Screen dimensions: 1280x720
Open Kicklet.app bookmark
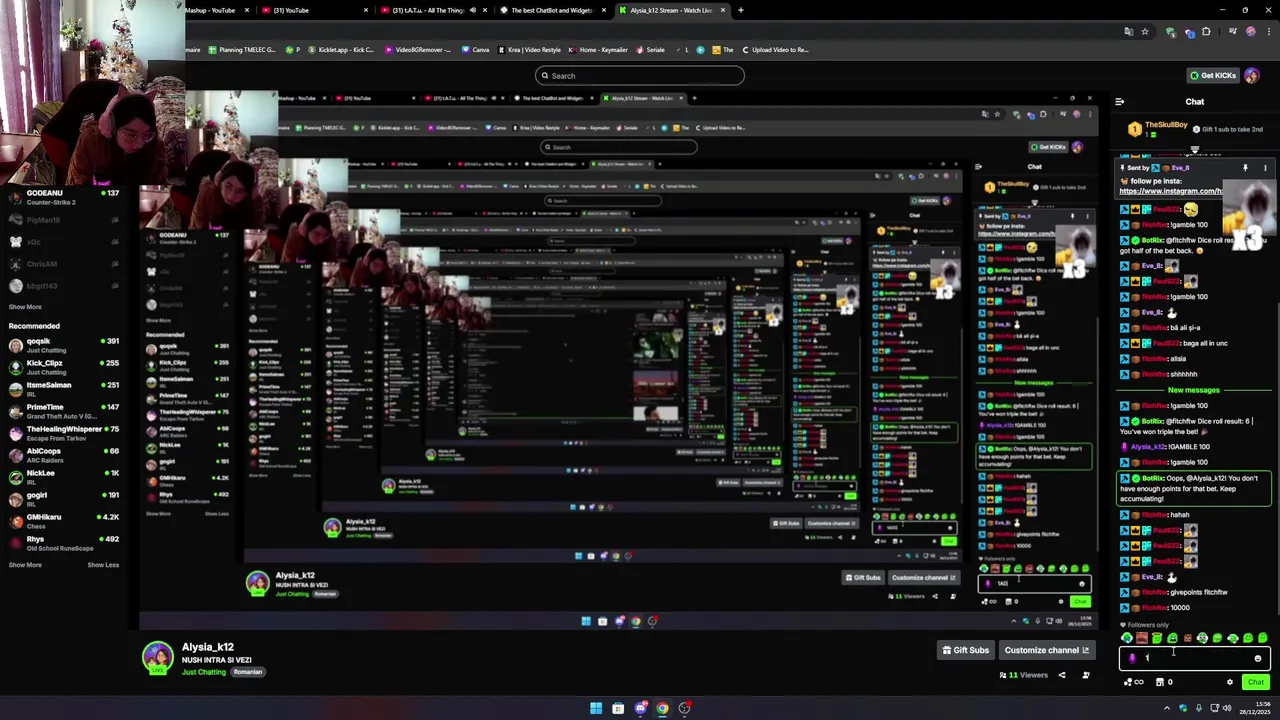[341, 50]
